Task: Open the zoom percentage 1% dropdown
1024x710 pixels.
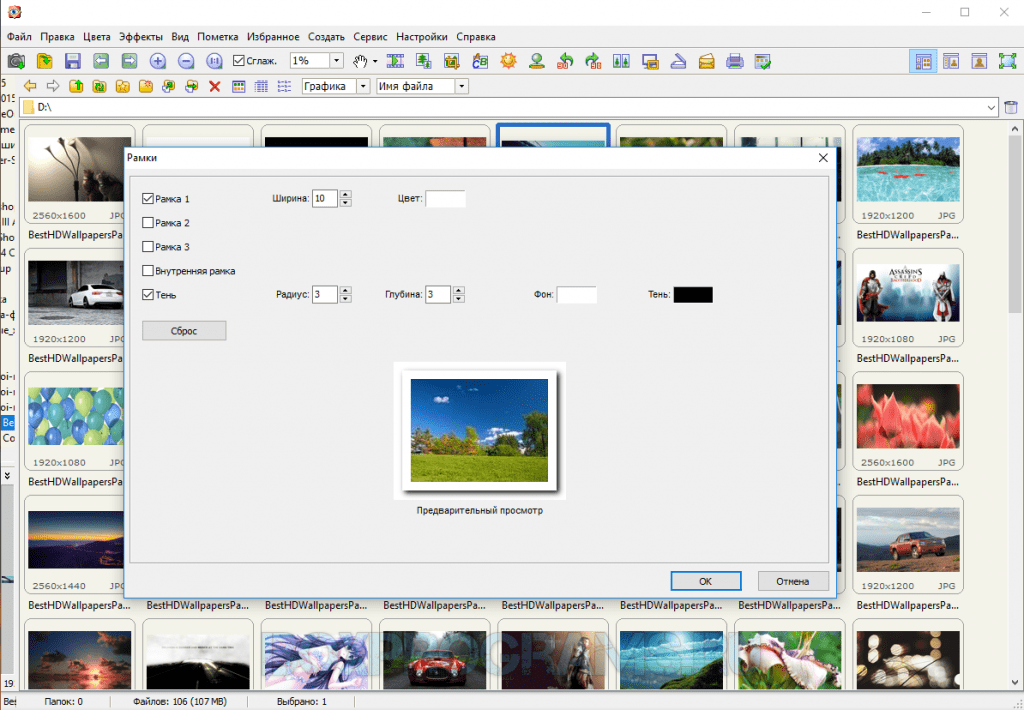Action: (x=336, y=61)
